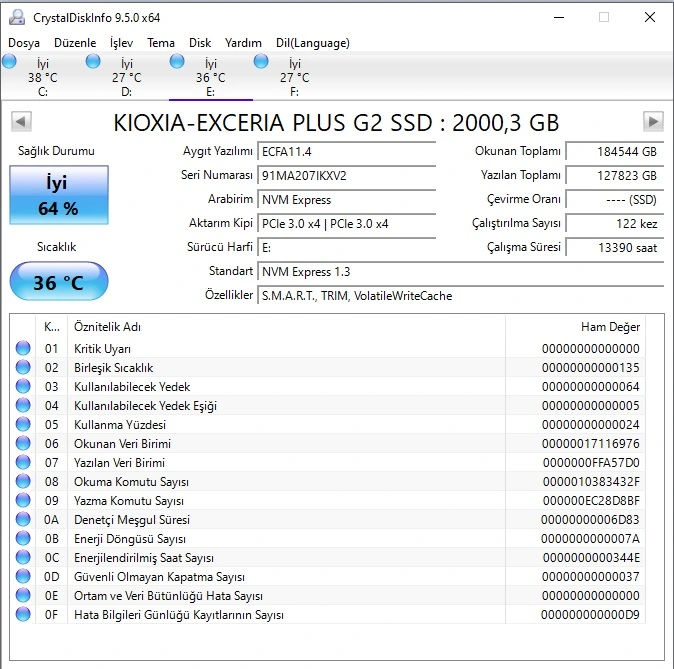
Task: Open the Düzenle menu
Action: tap(75, 43)
